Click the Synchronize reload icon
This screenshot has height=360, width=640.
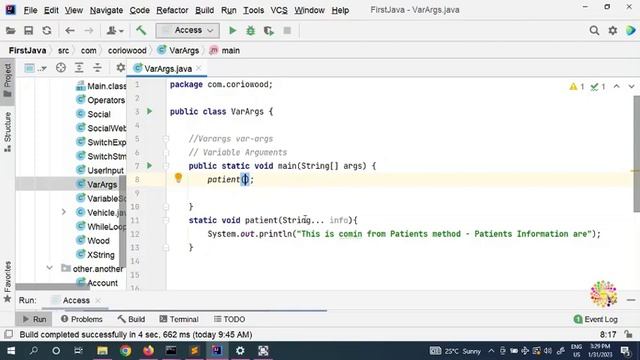point(47,31)
